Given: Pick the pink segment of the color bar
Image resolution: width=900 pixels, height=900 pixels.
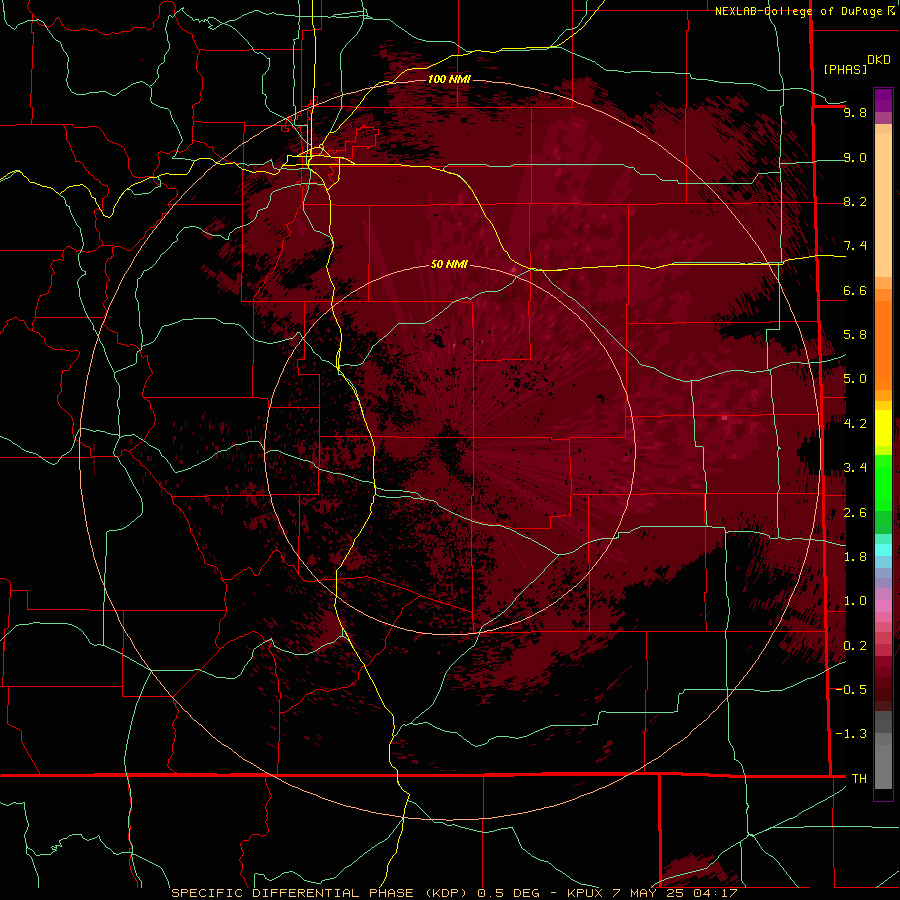Looking at the screenshot, I should pos(883,606).
